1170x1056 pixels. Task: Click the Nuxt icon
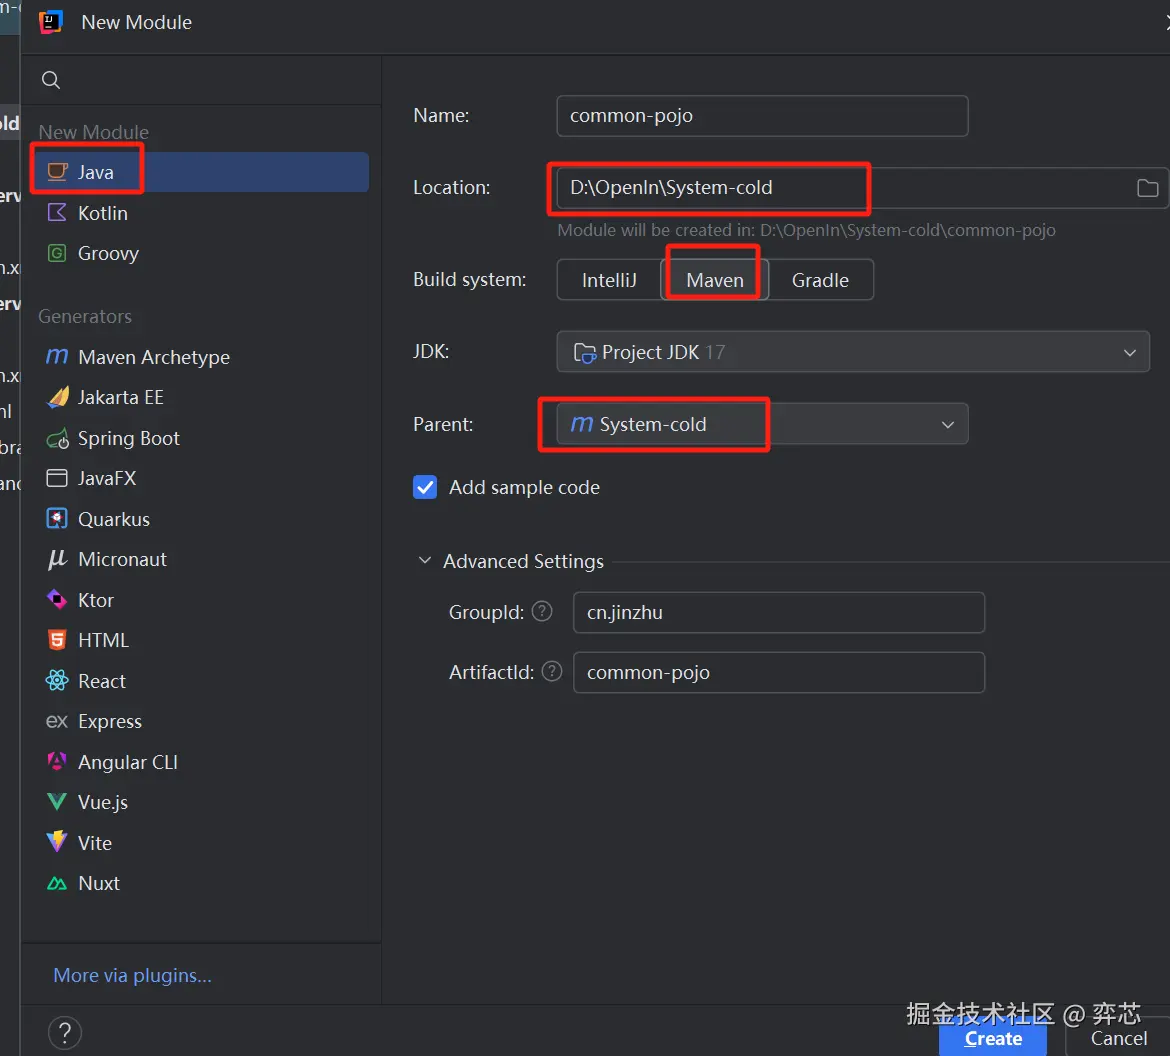(57, 884)
